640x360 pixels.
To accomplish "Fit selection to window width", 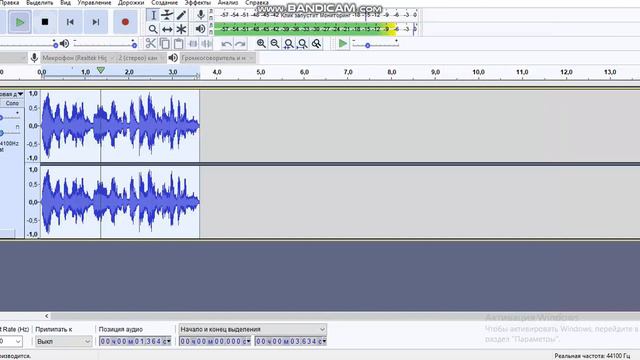I will (289, 43).
